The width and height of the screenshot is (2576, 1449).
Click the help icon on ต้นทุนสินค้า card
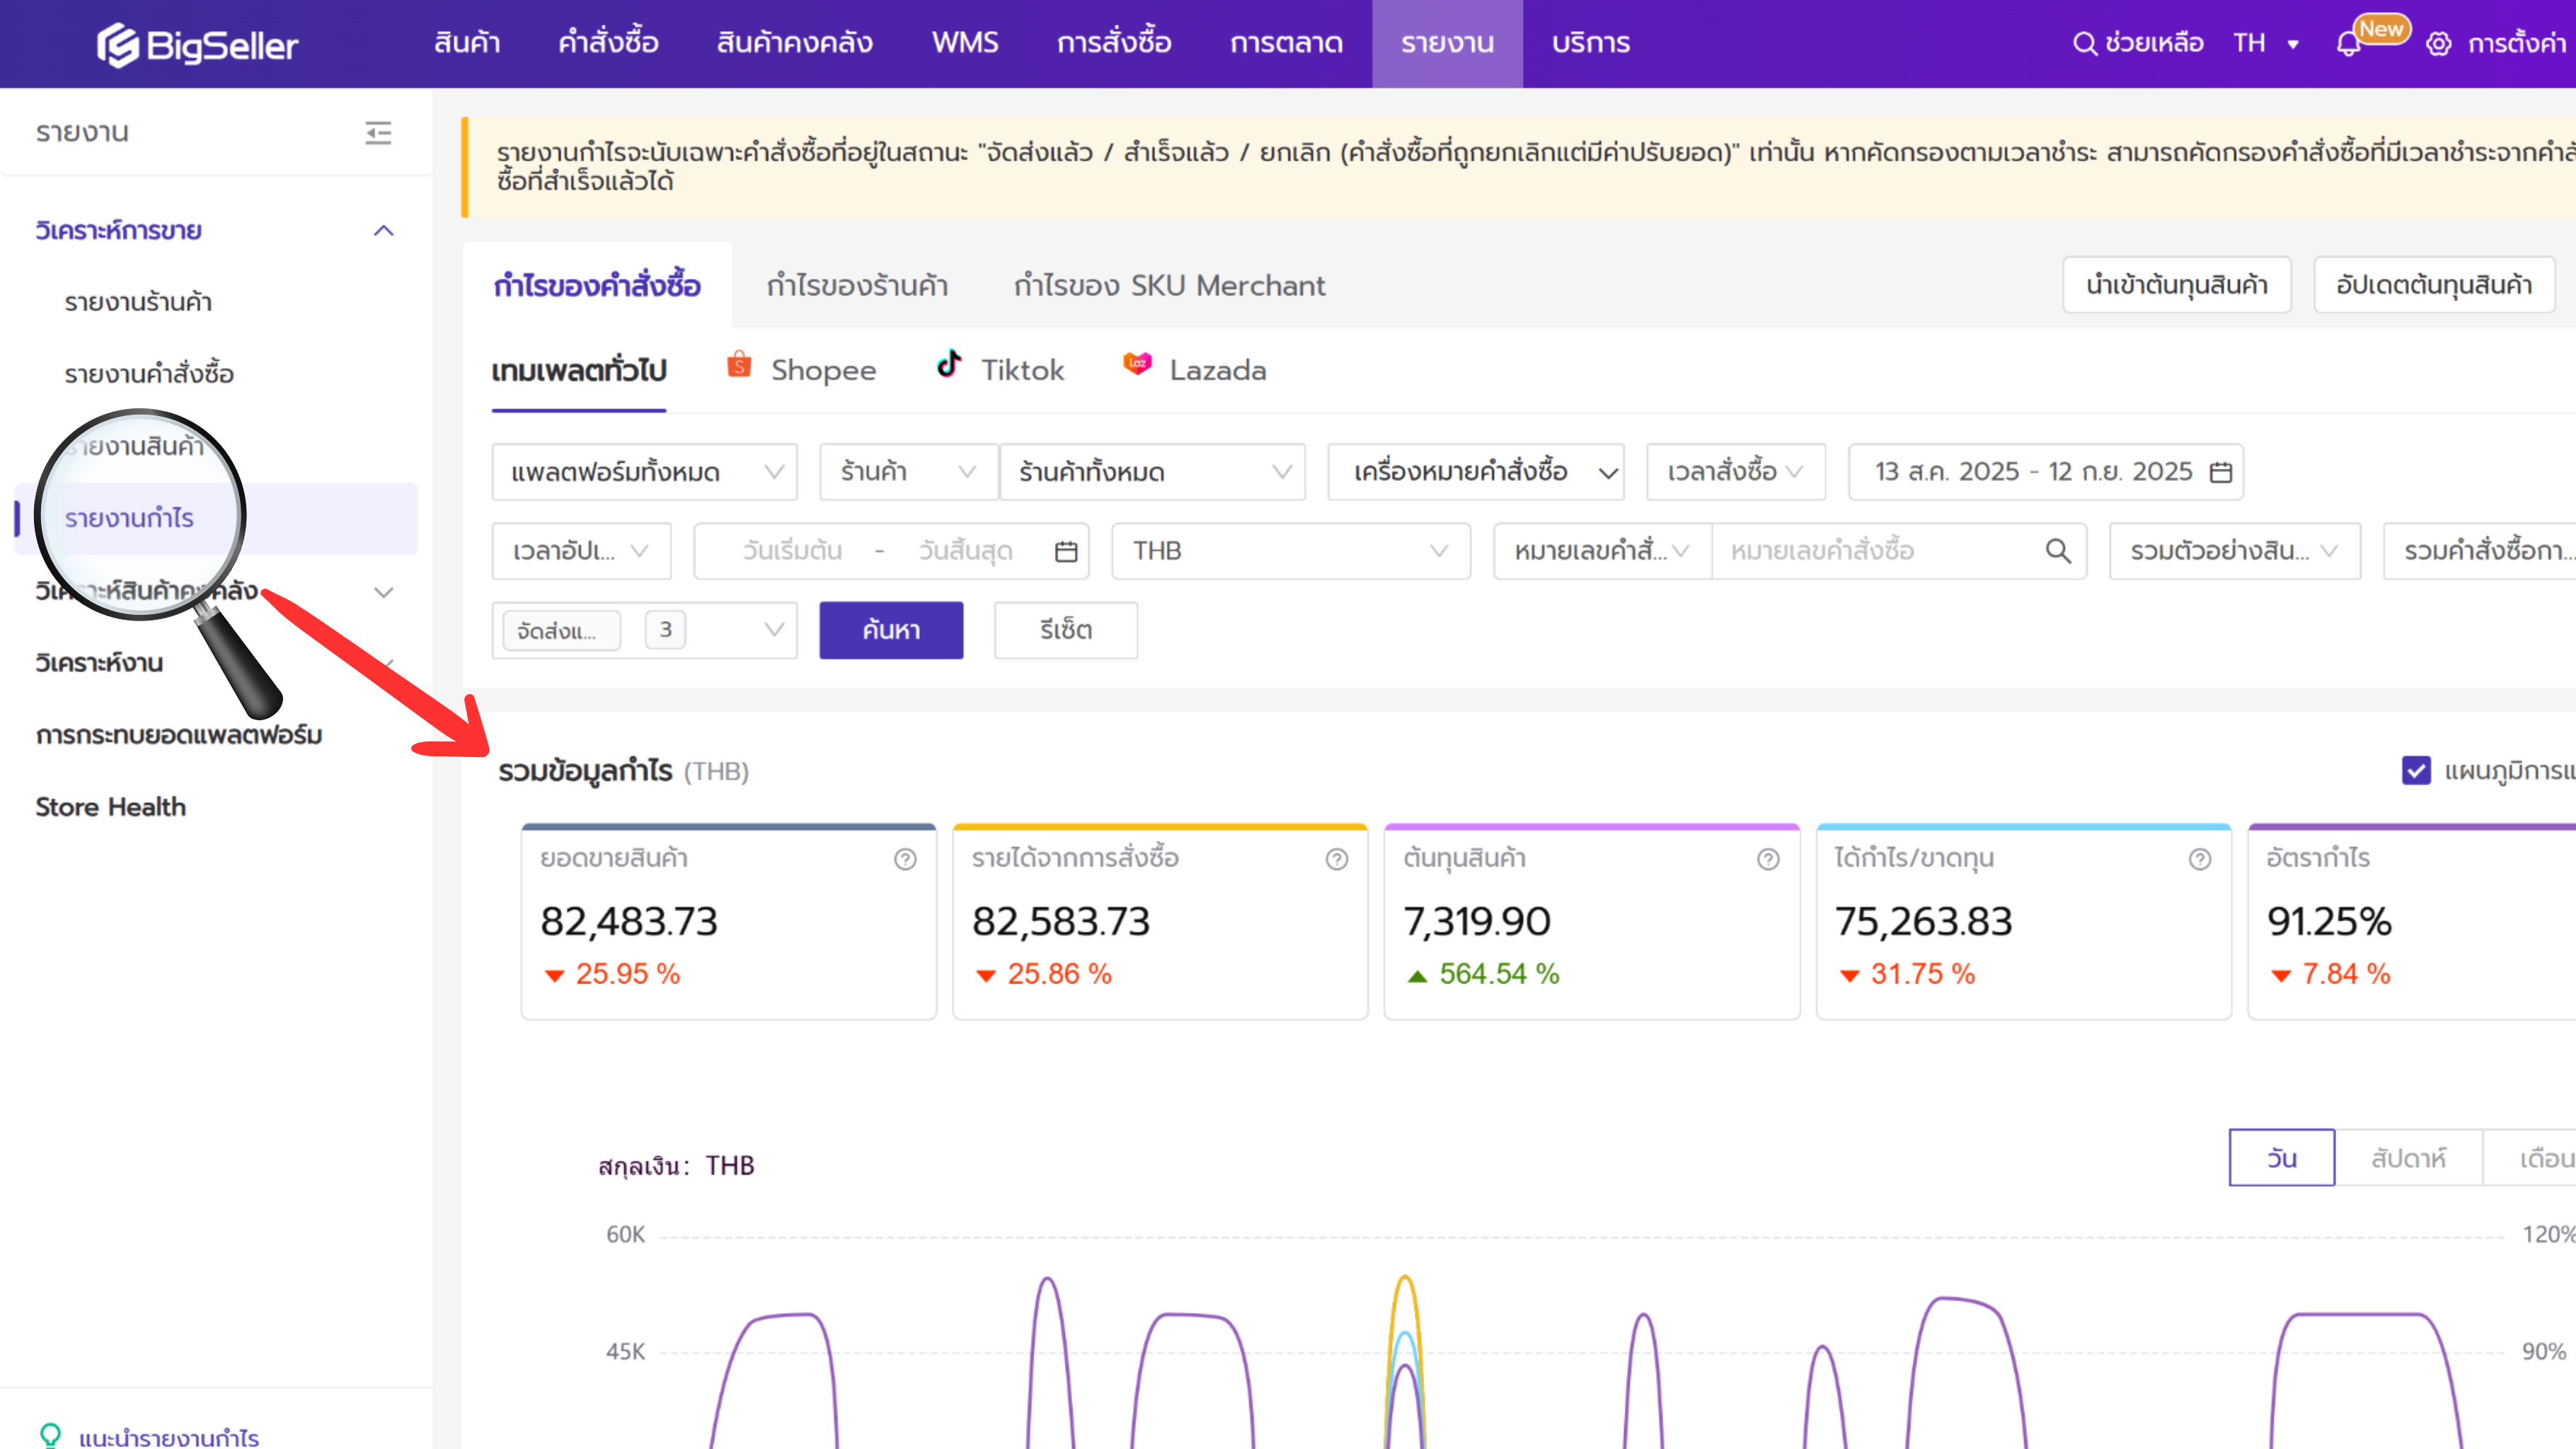pos(1768,859)
